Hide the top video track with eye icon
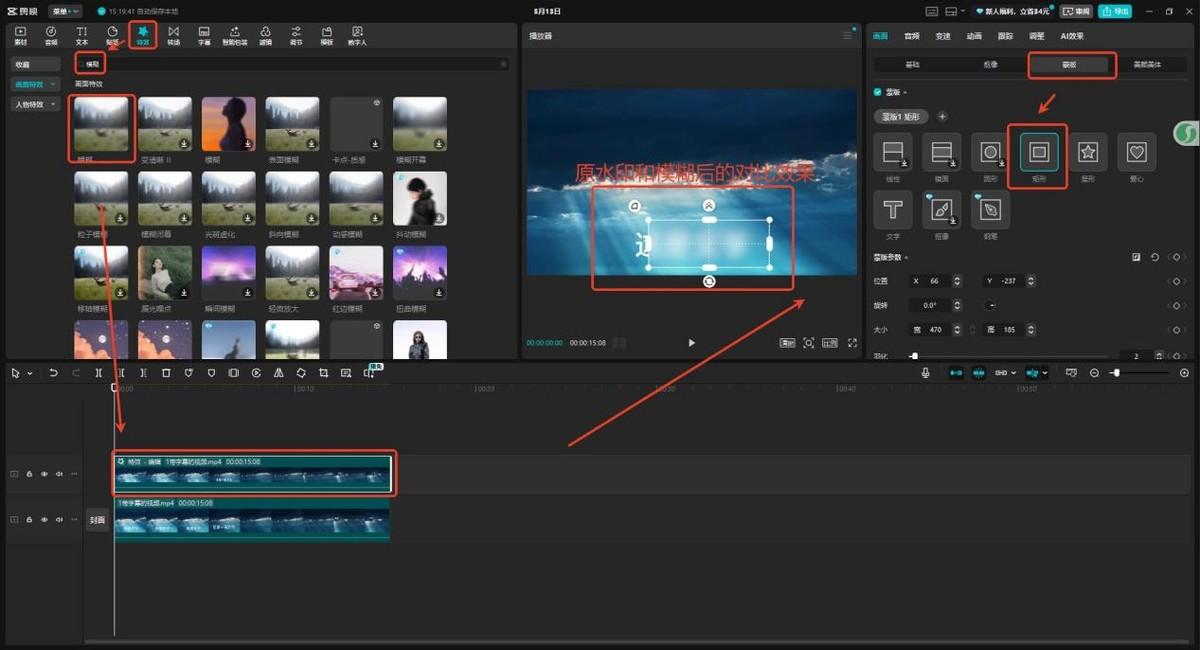Viewport: 1200px width, 650px height. 44,474
